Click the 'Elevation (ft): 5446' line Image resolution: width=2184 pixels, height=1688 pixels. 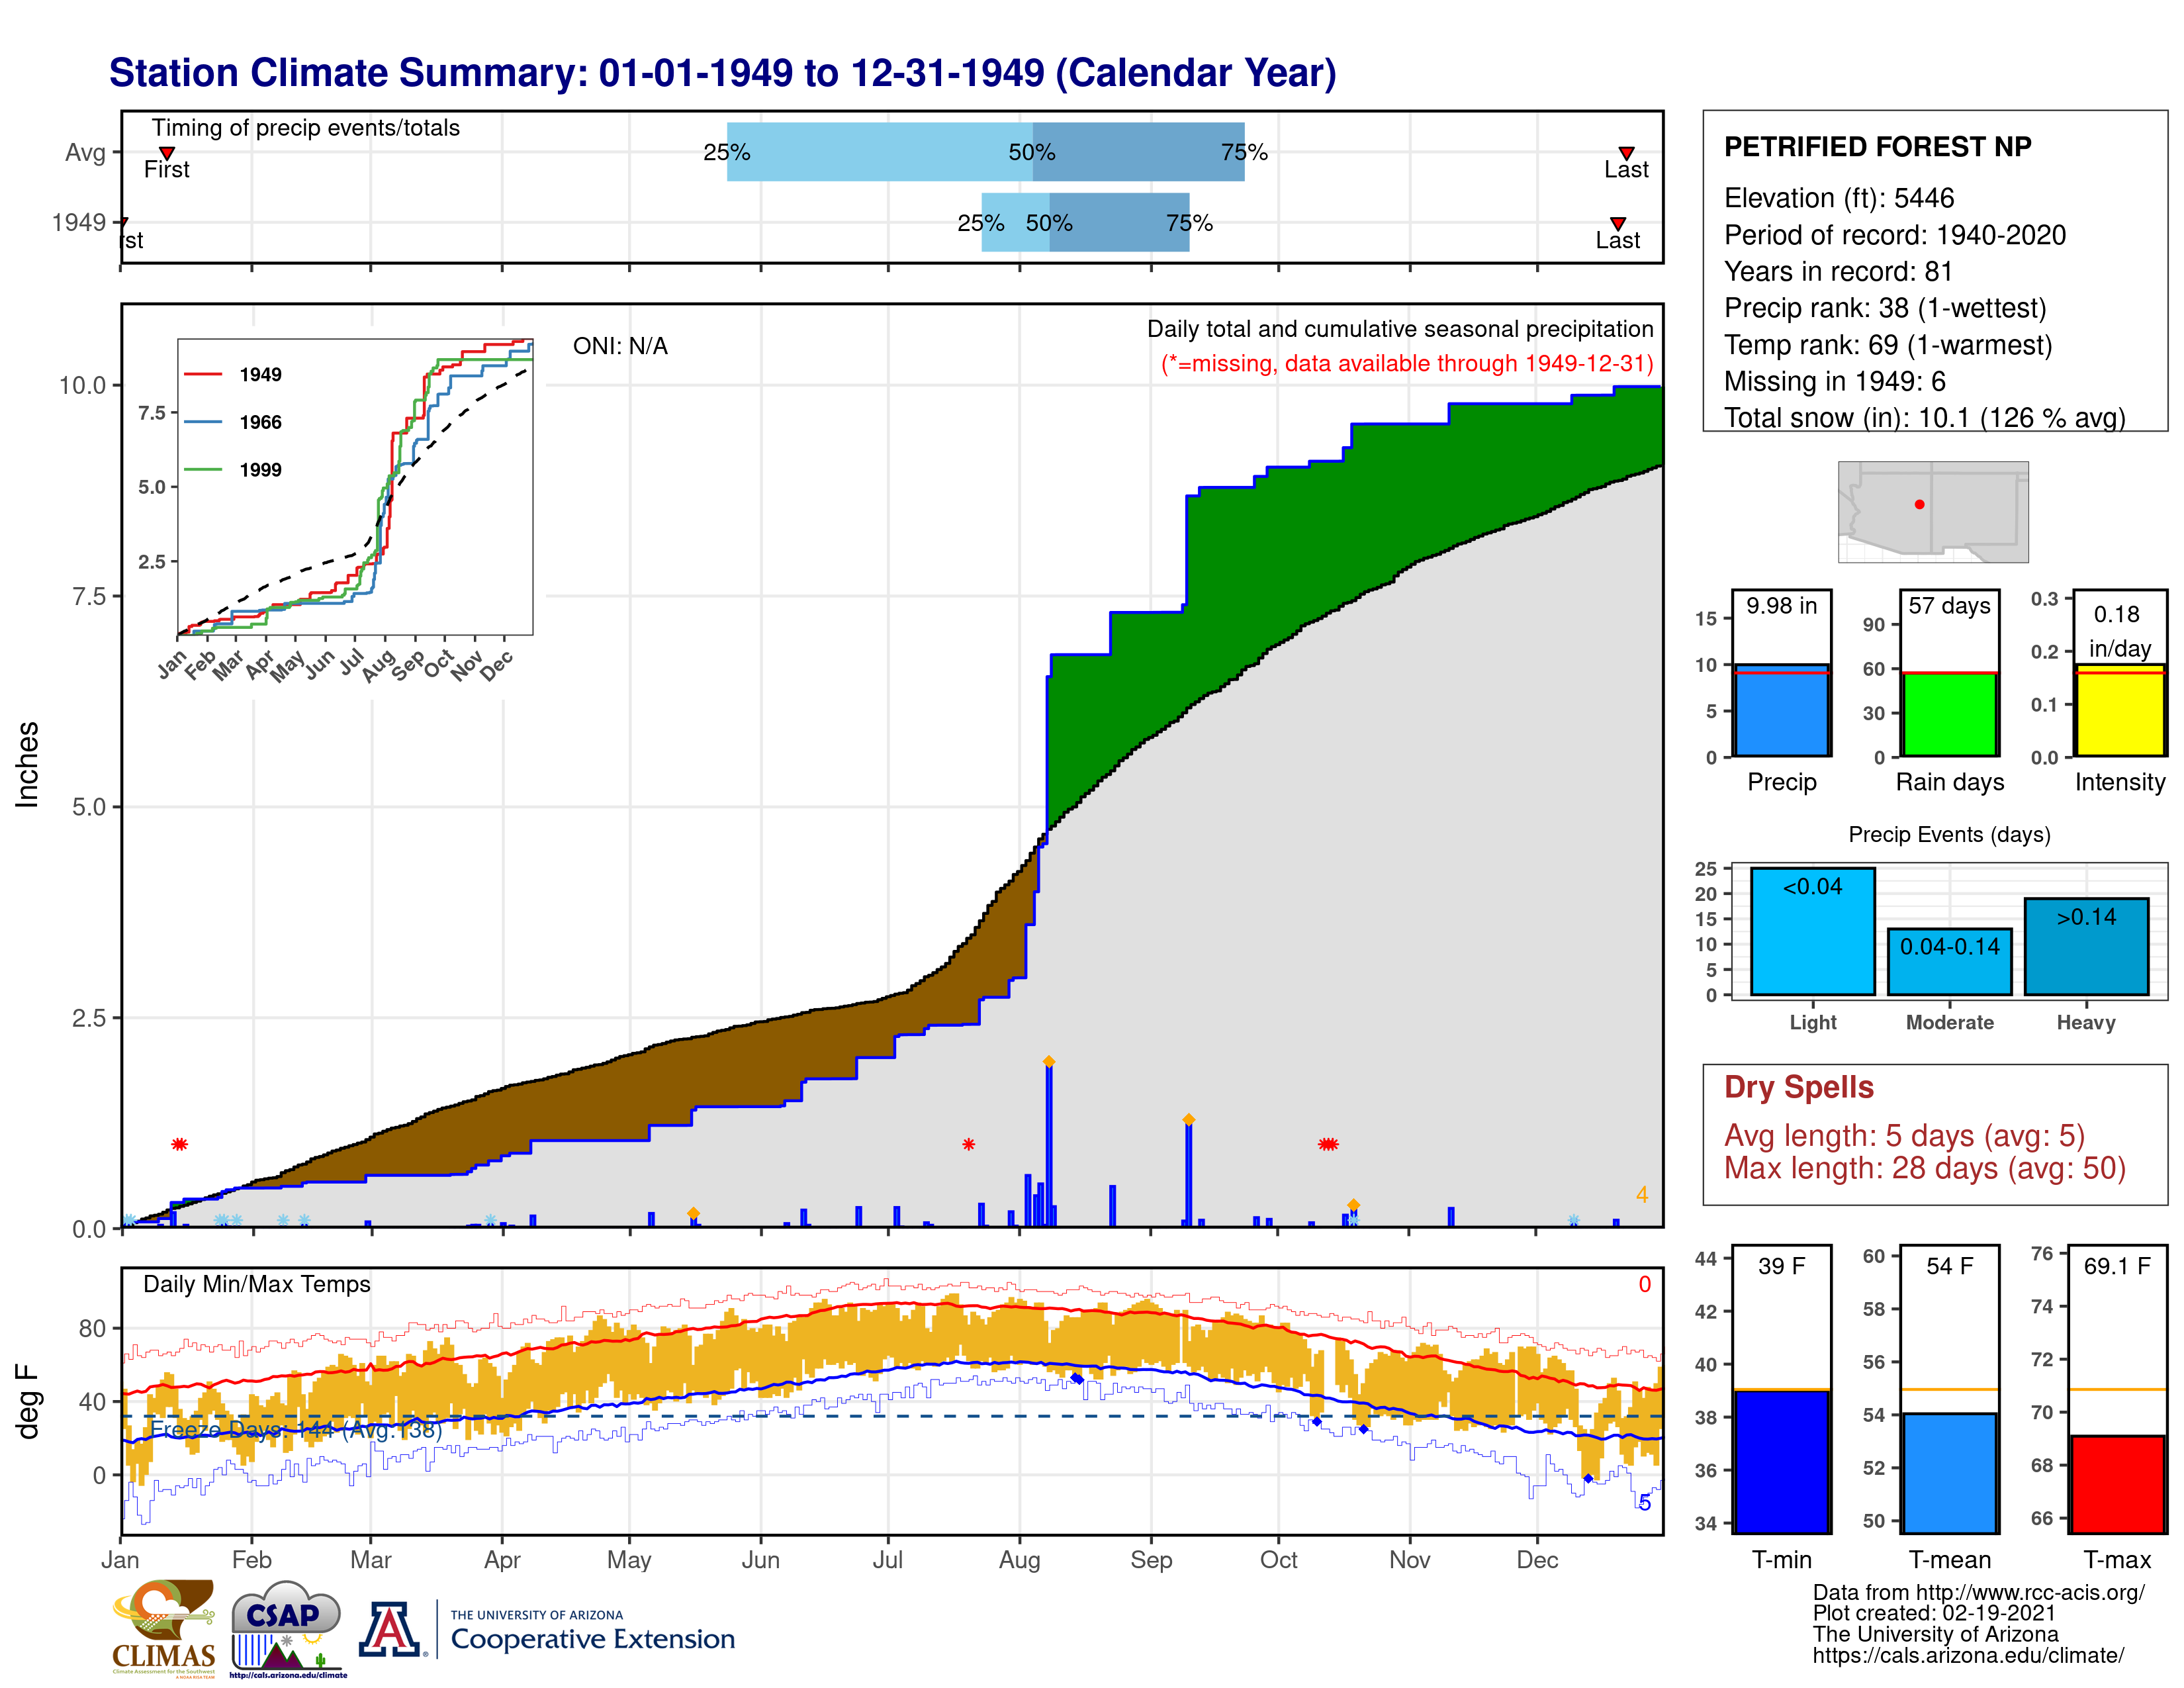tap(1839, 198)
